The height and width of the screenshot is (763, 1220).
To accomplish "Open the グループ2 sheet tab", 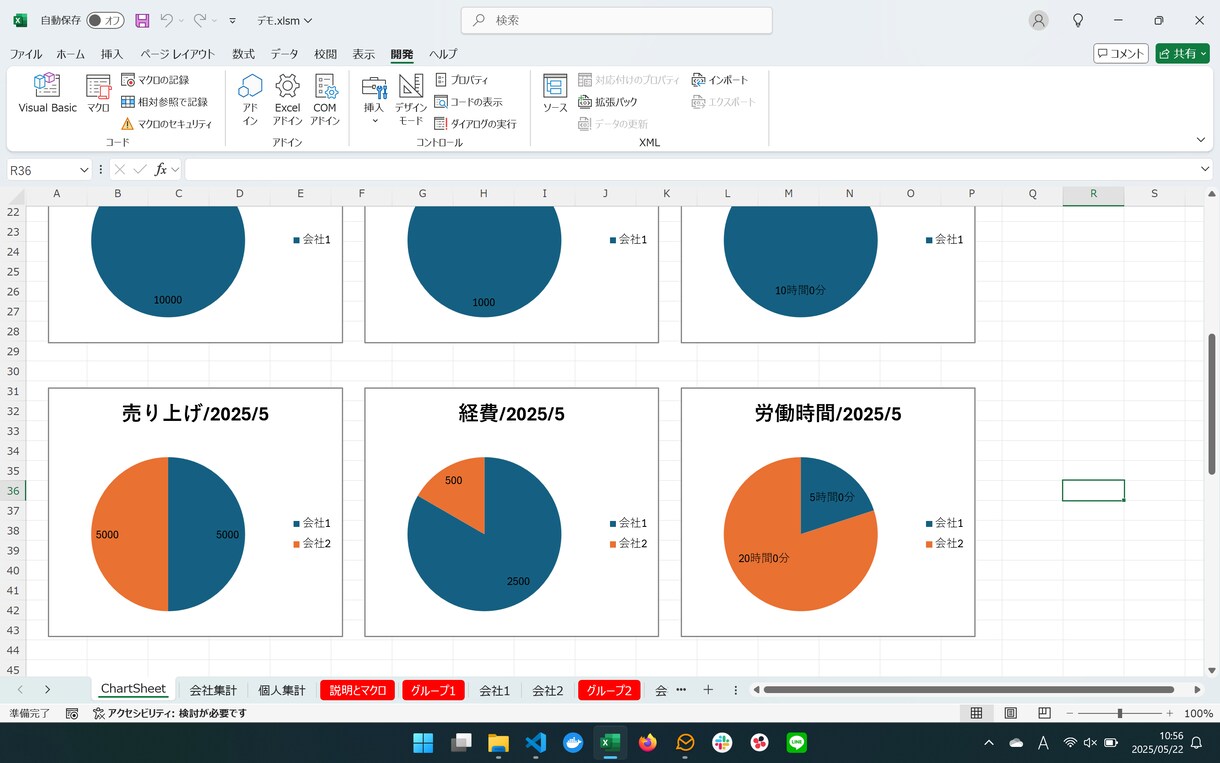I will (x=609, y=690).
